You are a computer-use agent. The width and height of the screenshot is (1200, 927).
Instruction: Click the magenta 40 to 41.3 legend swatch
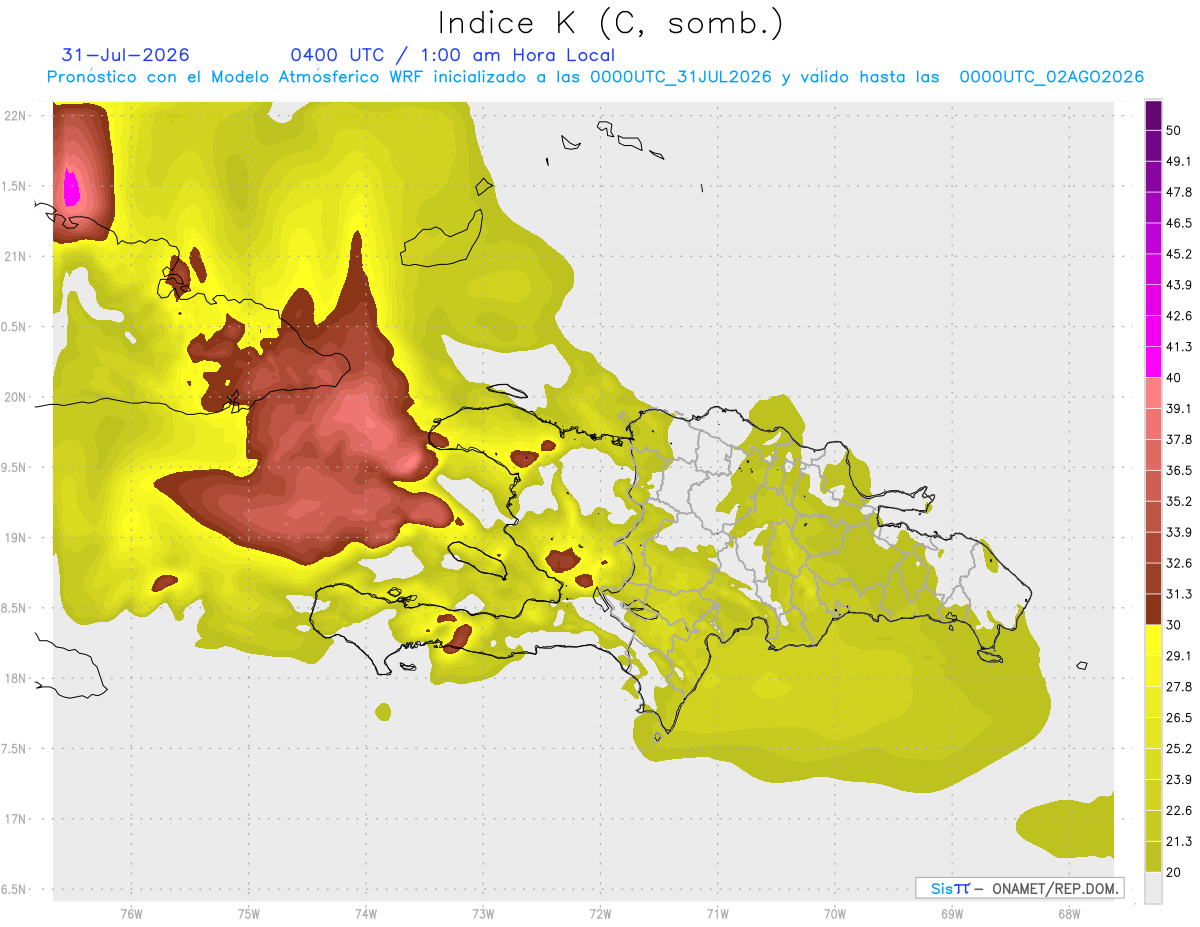1153,361
